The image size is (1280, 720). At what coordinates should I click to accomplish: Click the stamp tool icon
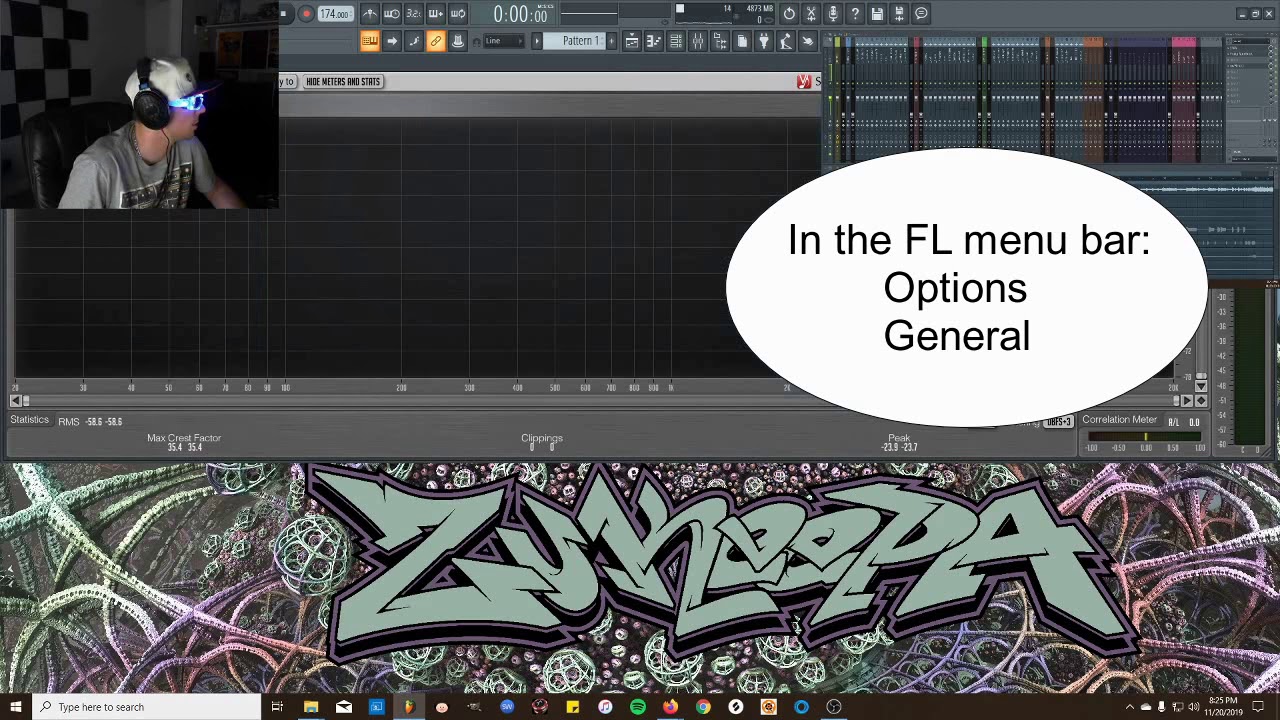pyautogui.click(x=458, y=41)
